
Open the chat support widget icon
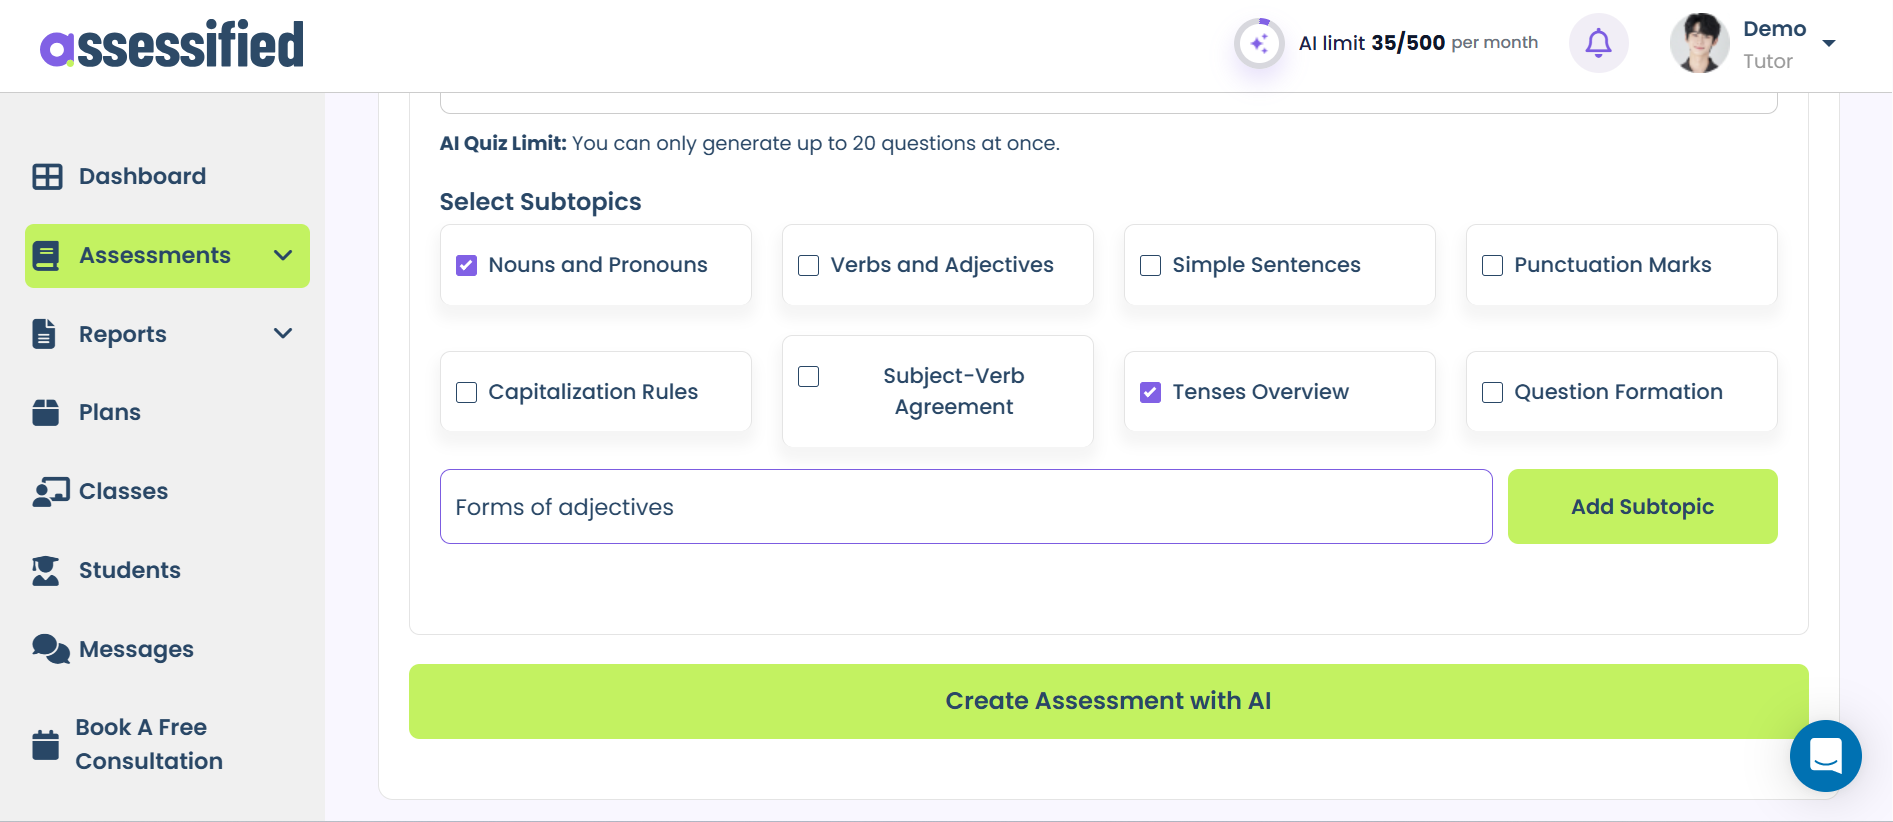(x=1825, y=756)
